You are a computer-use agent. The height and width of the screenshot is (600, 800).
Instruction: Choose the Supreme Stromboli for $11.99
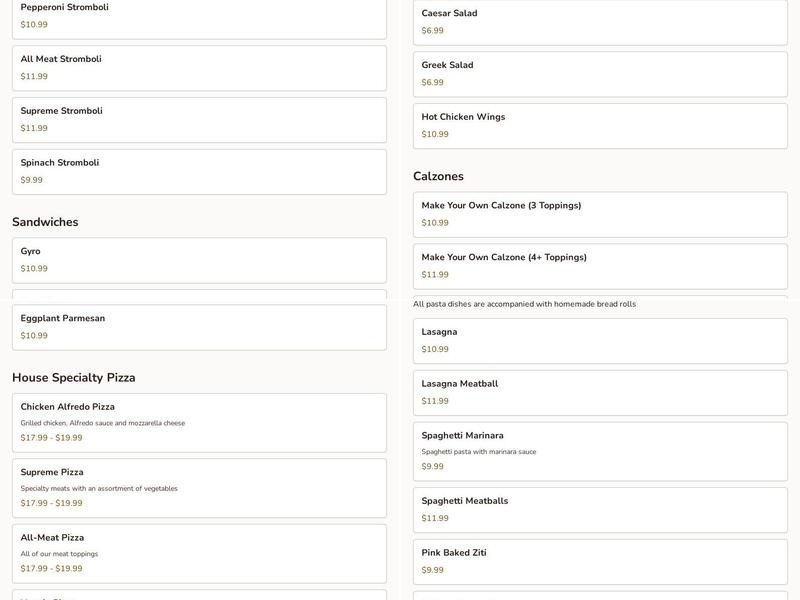(199, 120)
